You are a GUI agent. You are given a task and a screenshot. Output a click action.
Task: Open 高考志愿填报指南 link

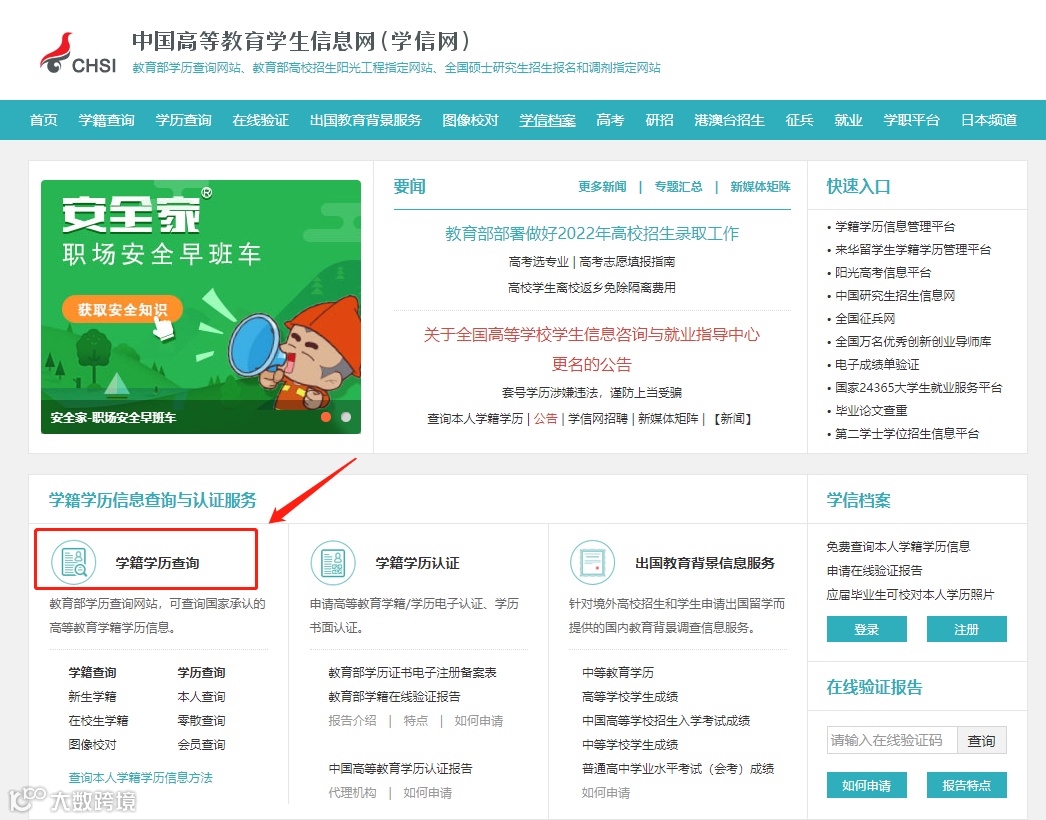tap(627, 262)
